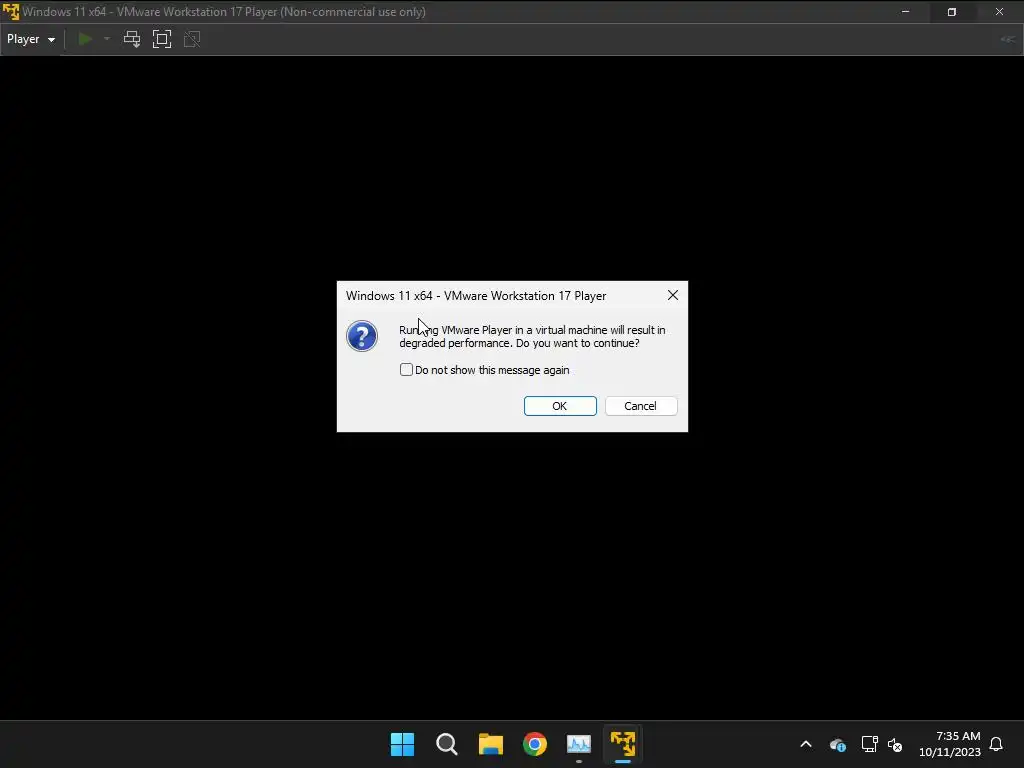This screenshot has height=768, width=1024.
Task: Restore down the VMware Player window
Action: click(952, 12)
